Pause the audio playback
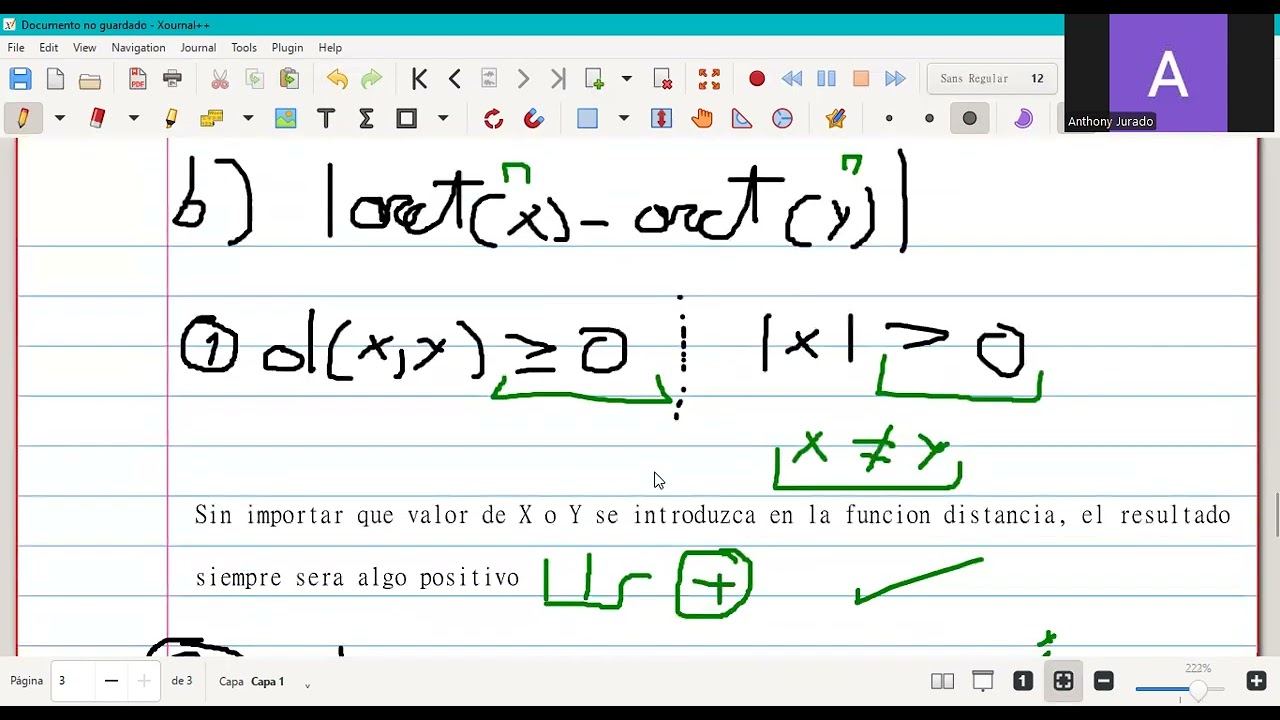The image size is (1280, 720). 826,79
